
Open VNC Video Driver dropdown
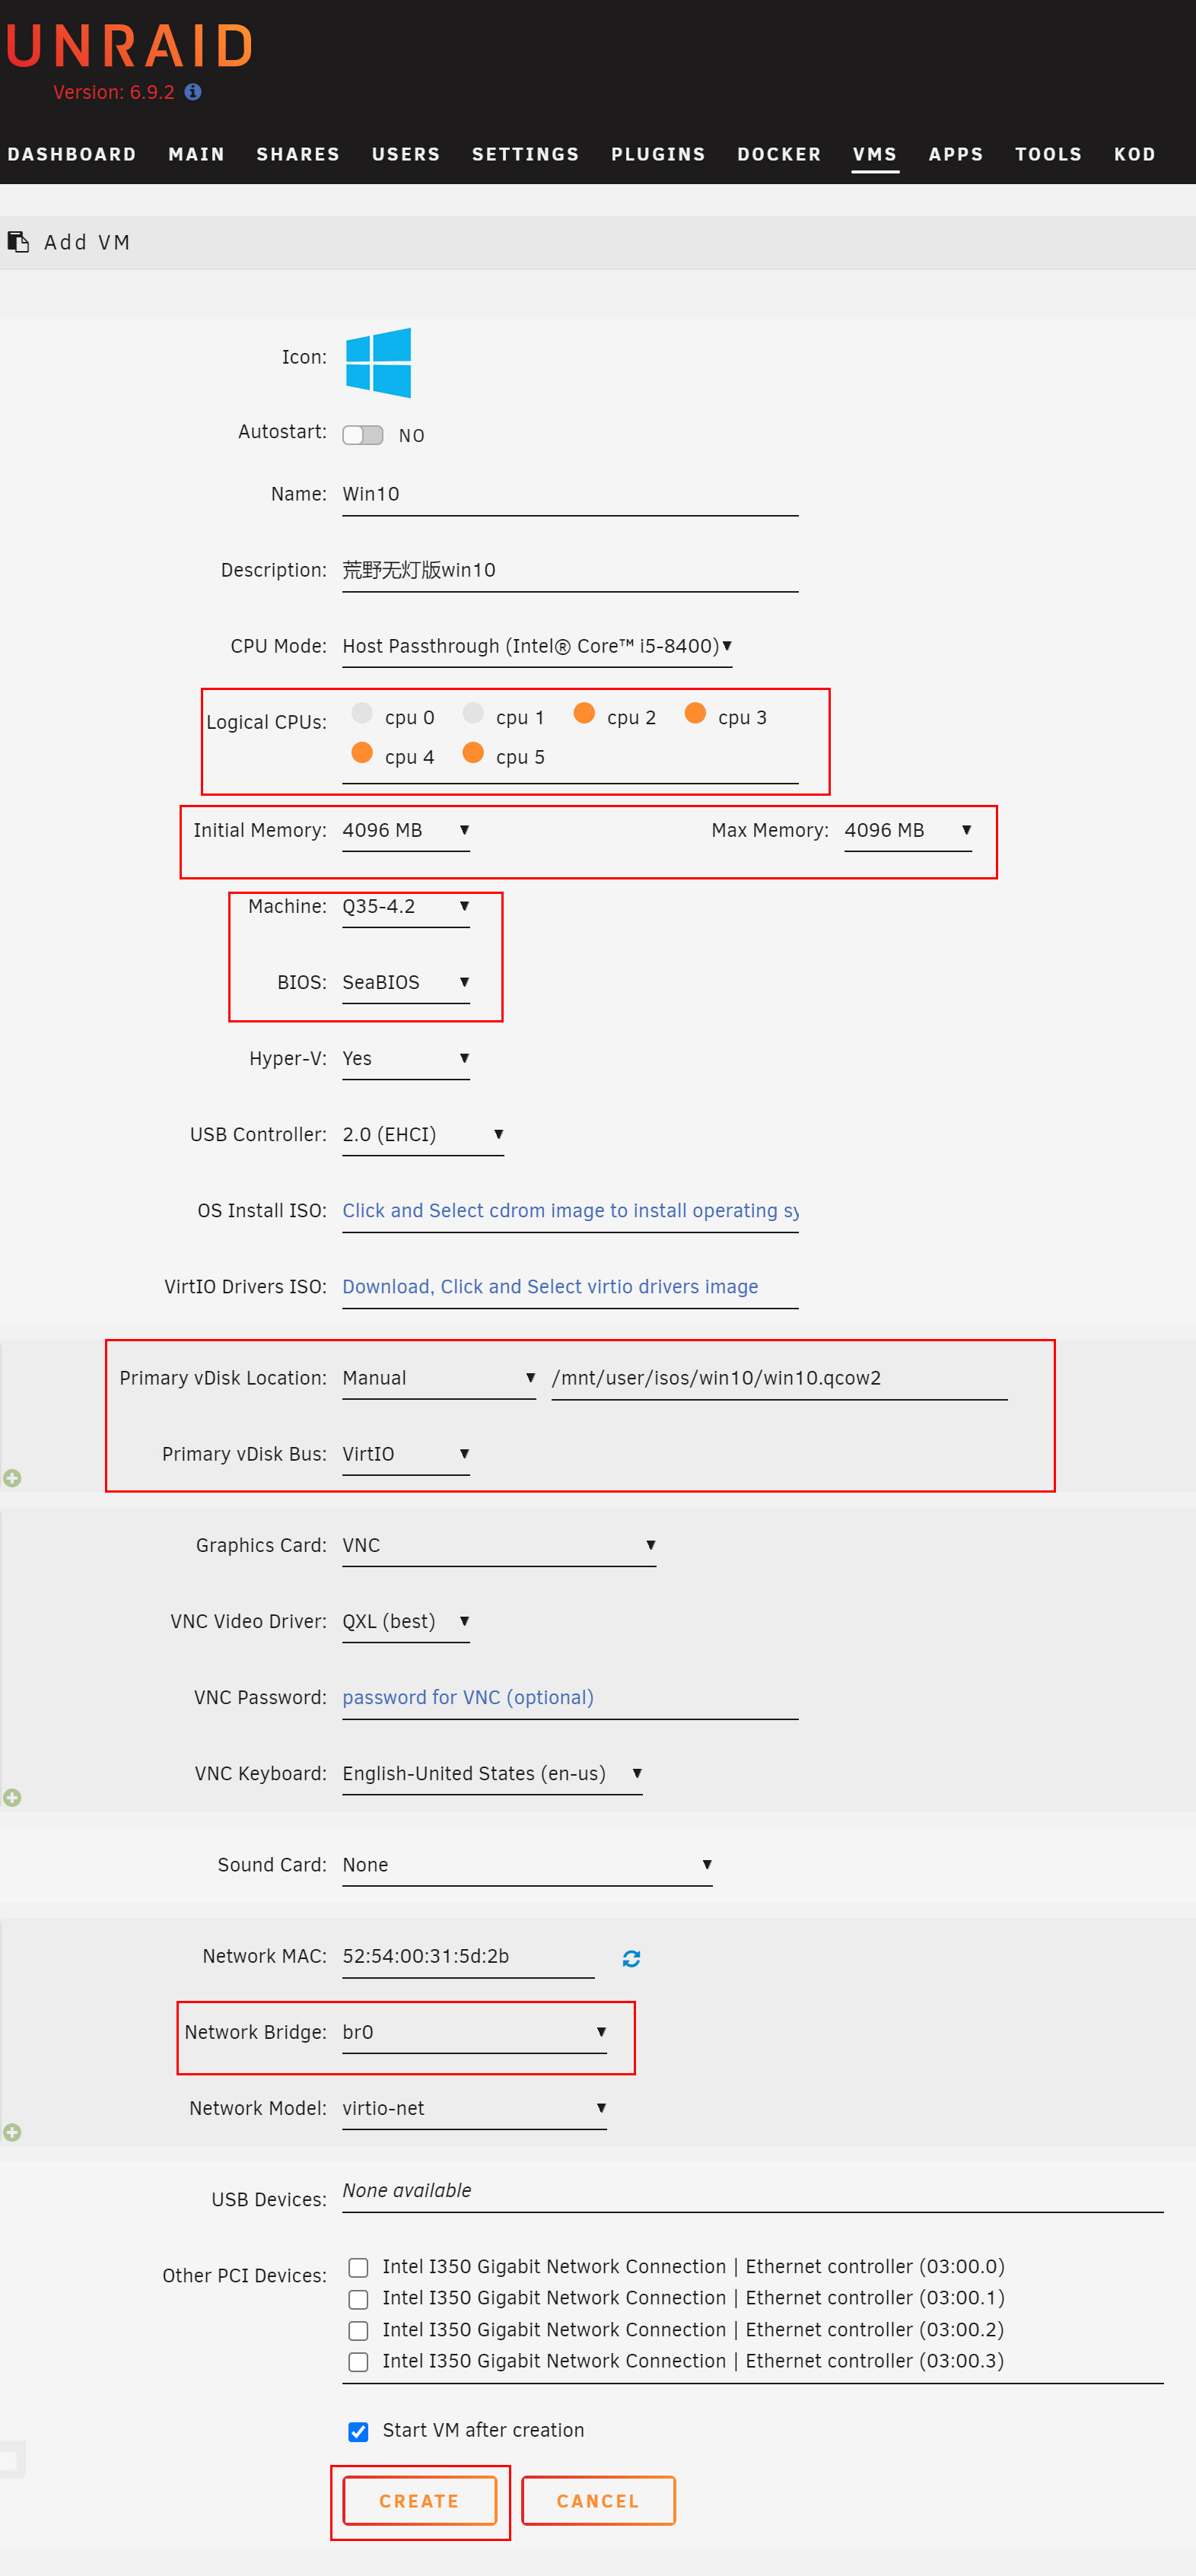pos(406,1622)
